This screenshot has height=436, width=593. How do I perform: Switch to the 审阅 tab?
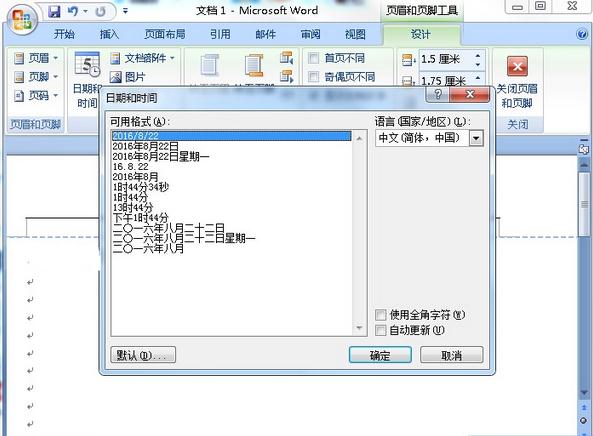pyautogui.click(x=310, y=34)
